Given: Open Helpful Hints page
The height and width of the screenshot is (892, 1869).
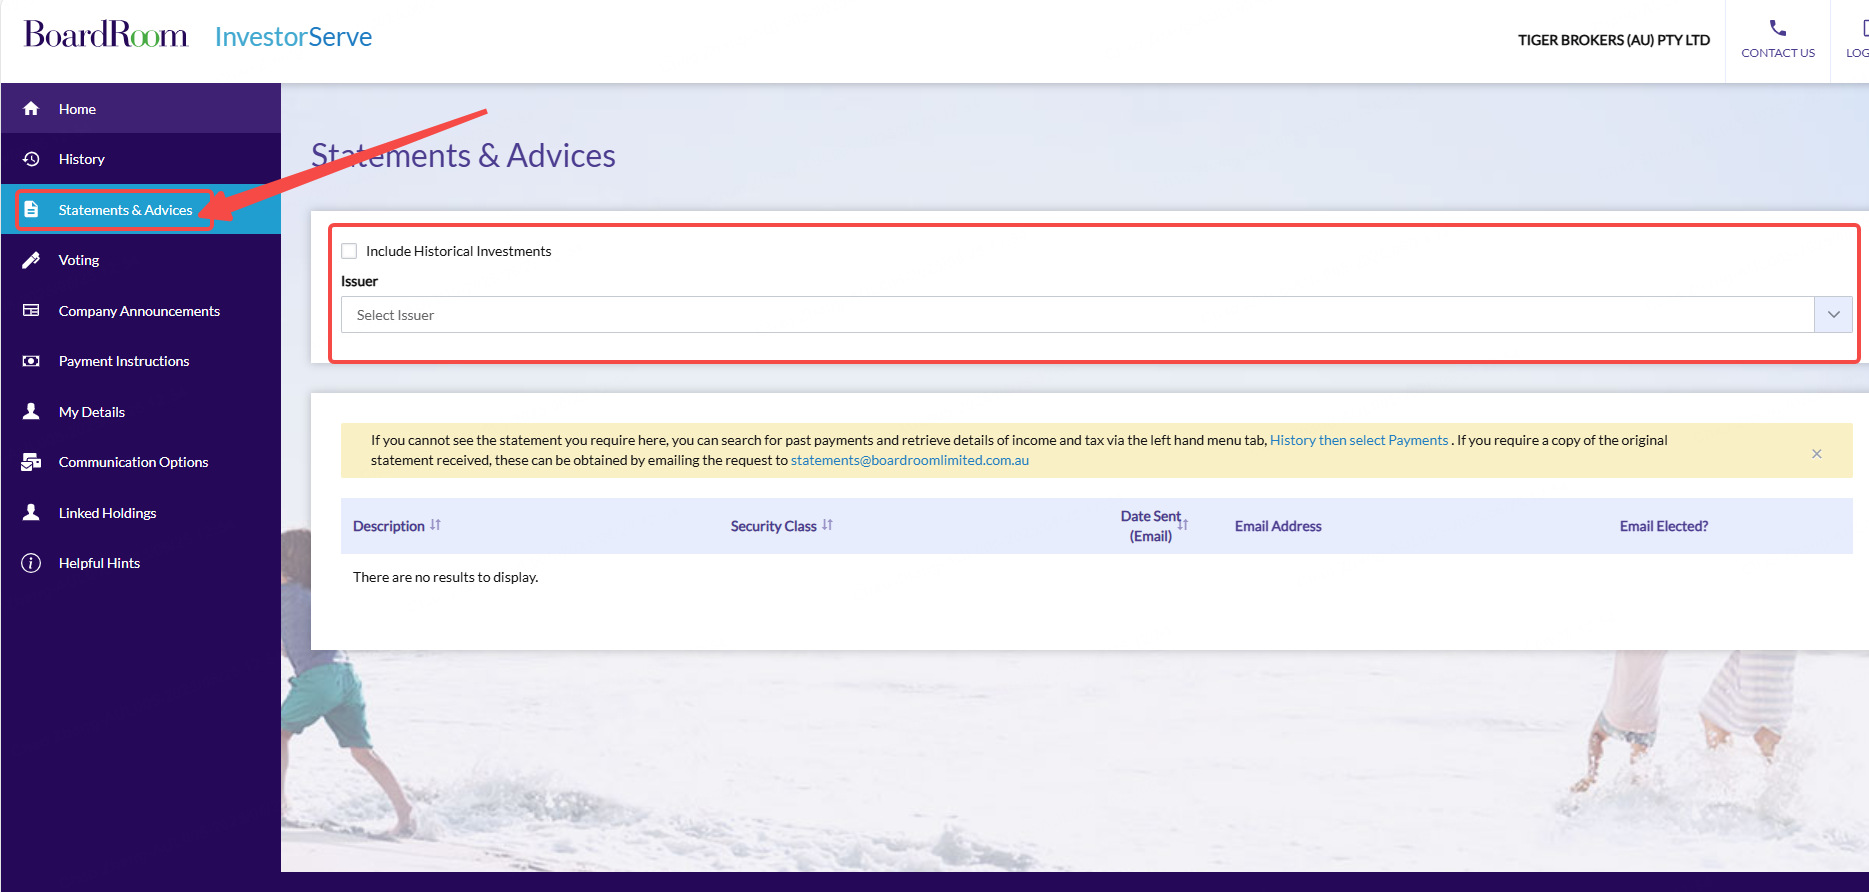Looking at the screenshot, I should click(x=141, y=563).
